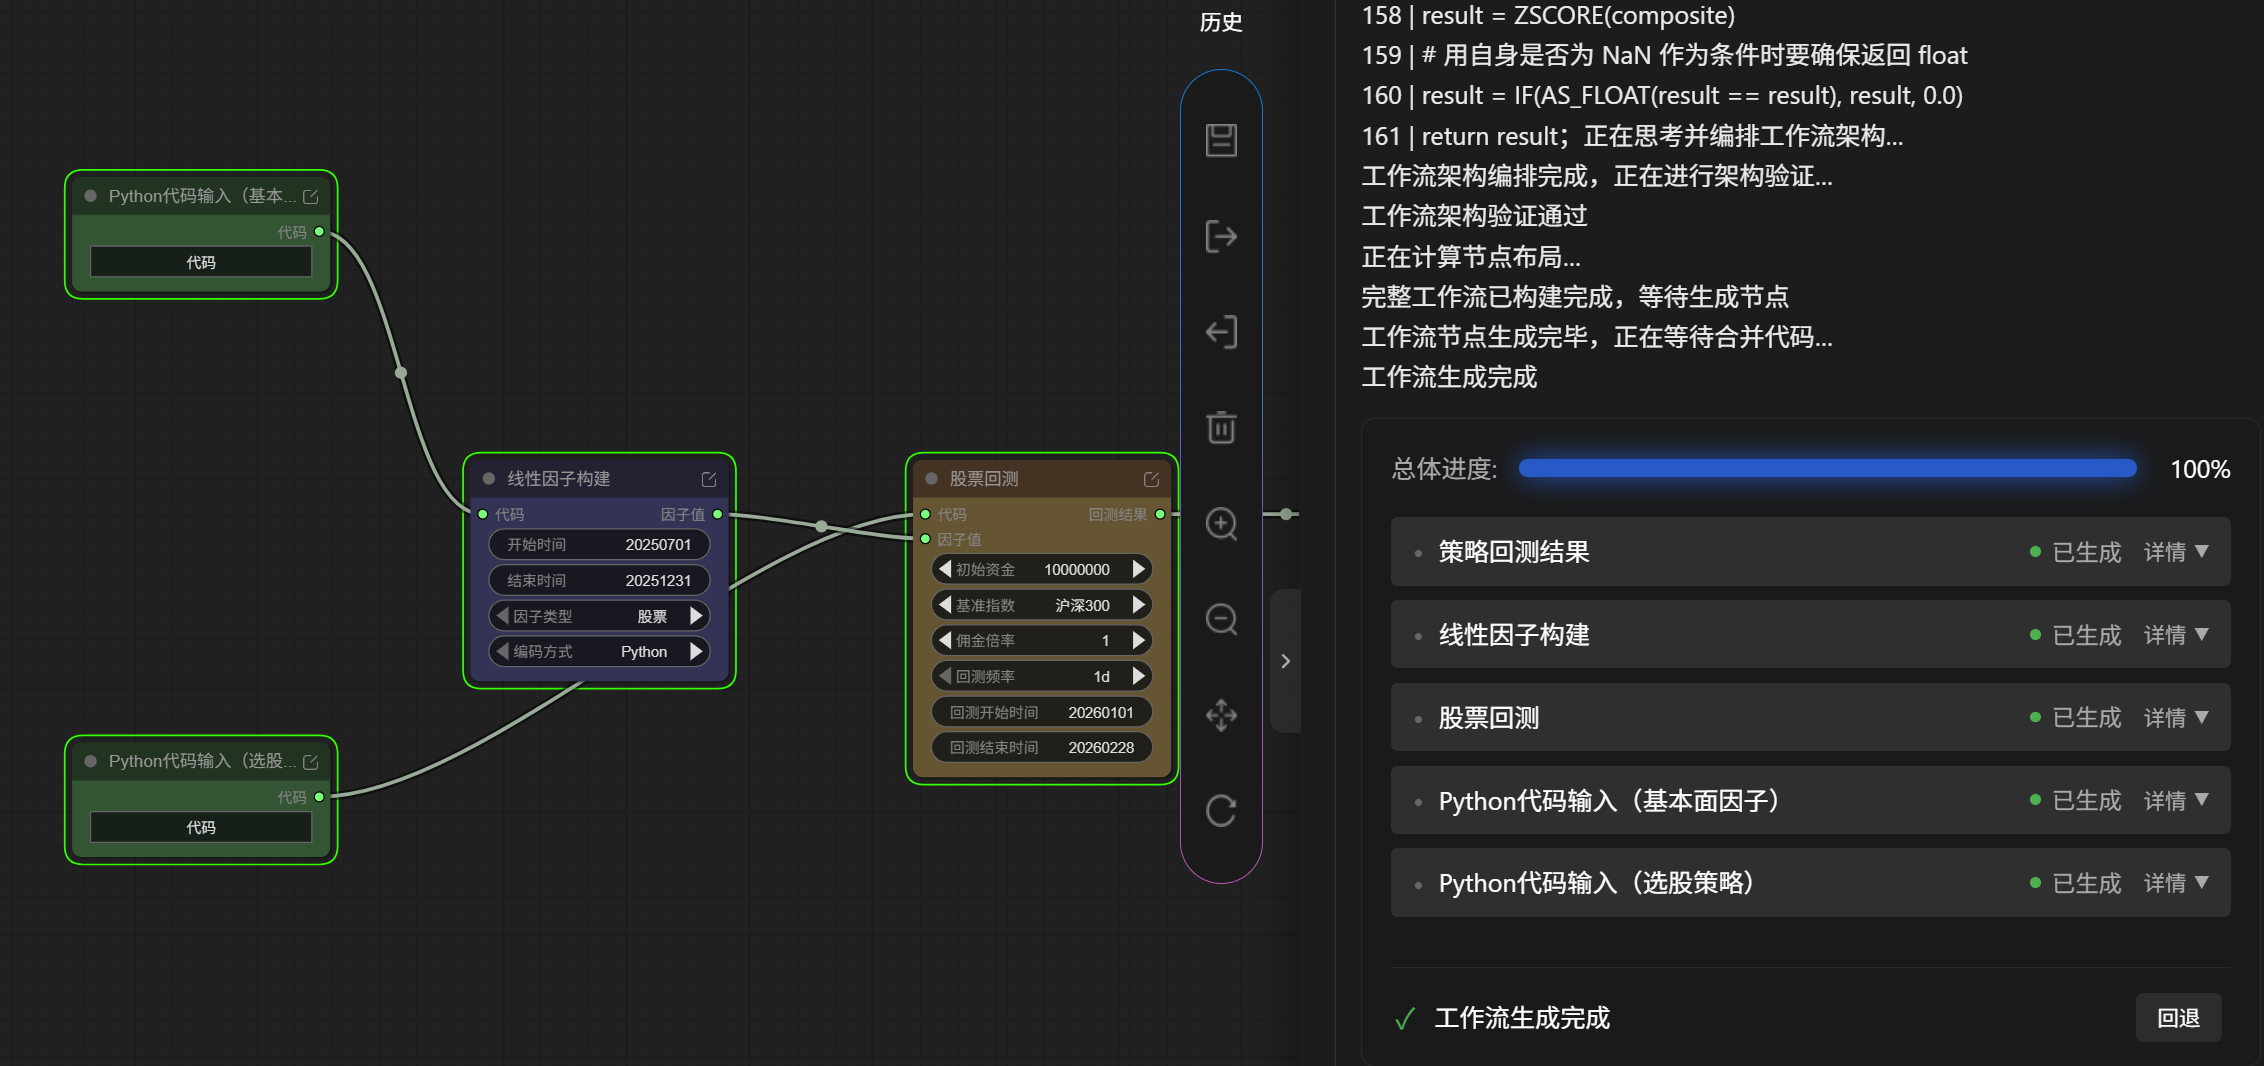
Task: Click left arrow of 回测频率 selector
Action: click(x=945, y=676)
